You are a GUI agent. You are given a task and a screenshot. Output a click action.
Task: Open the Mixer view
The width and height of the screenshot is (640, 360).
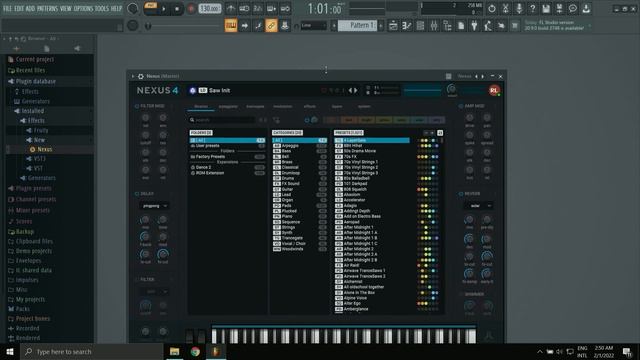[x=434, y=26]
